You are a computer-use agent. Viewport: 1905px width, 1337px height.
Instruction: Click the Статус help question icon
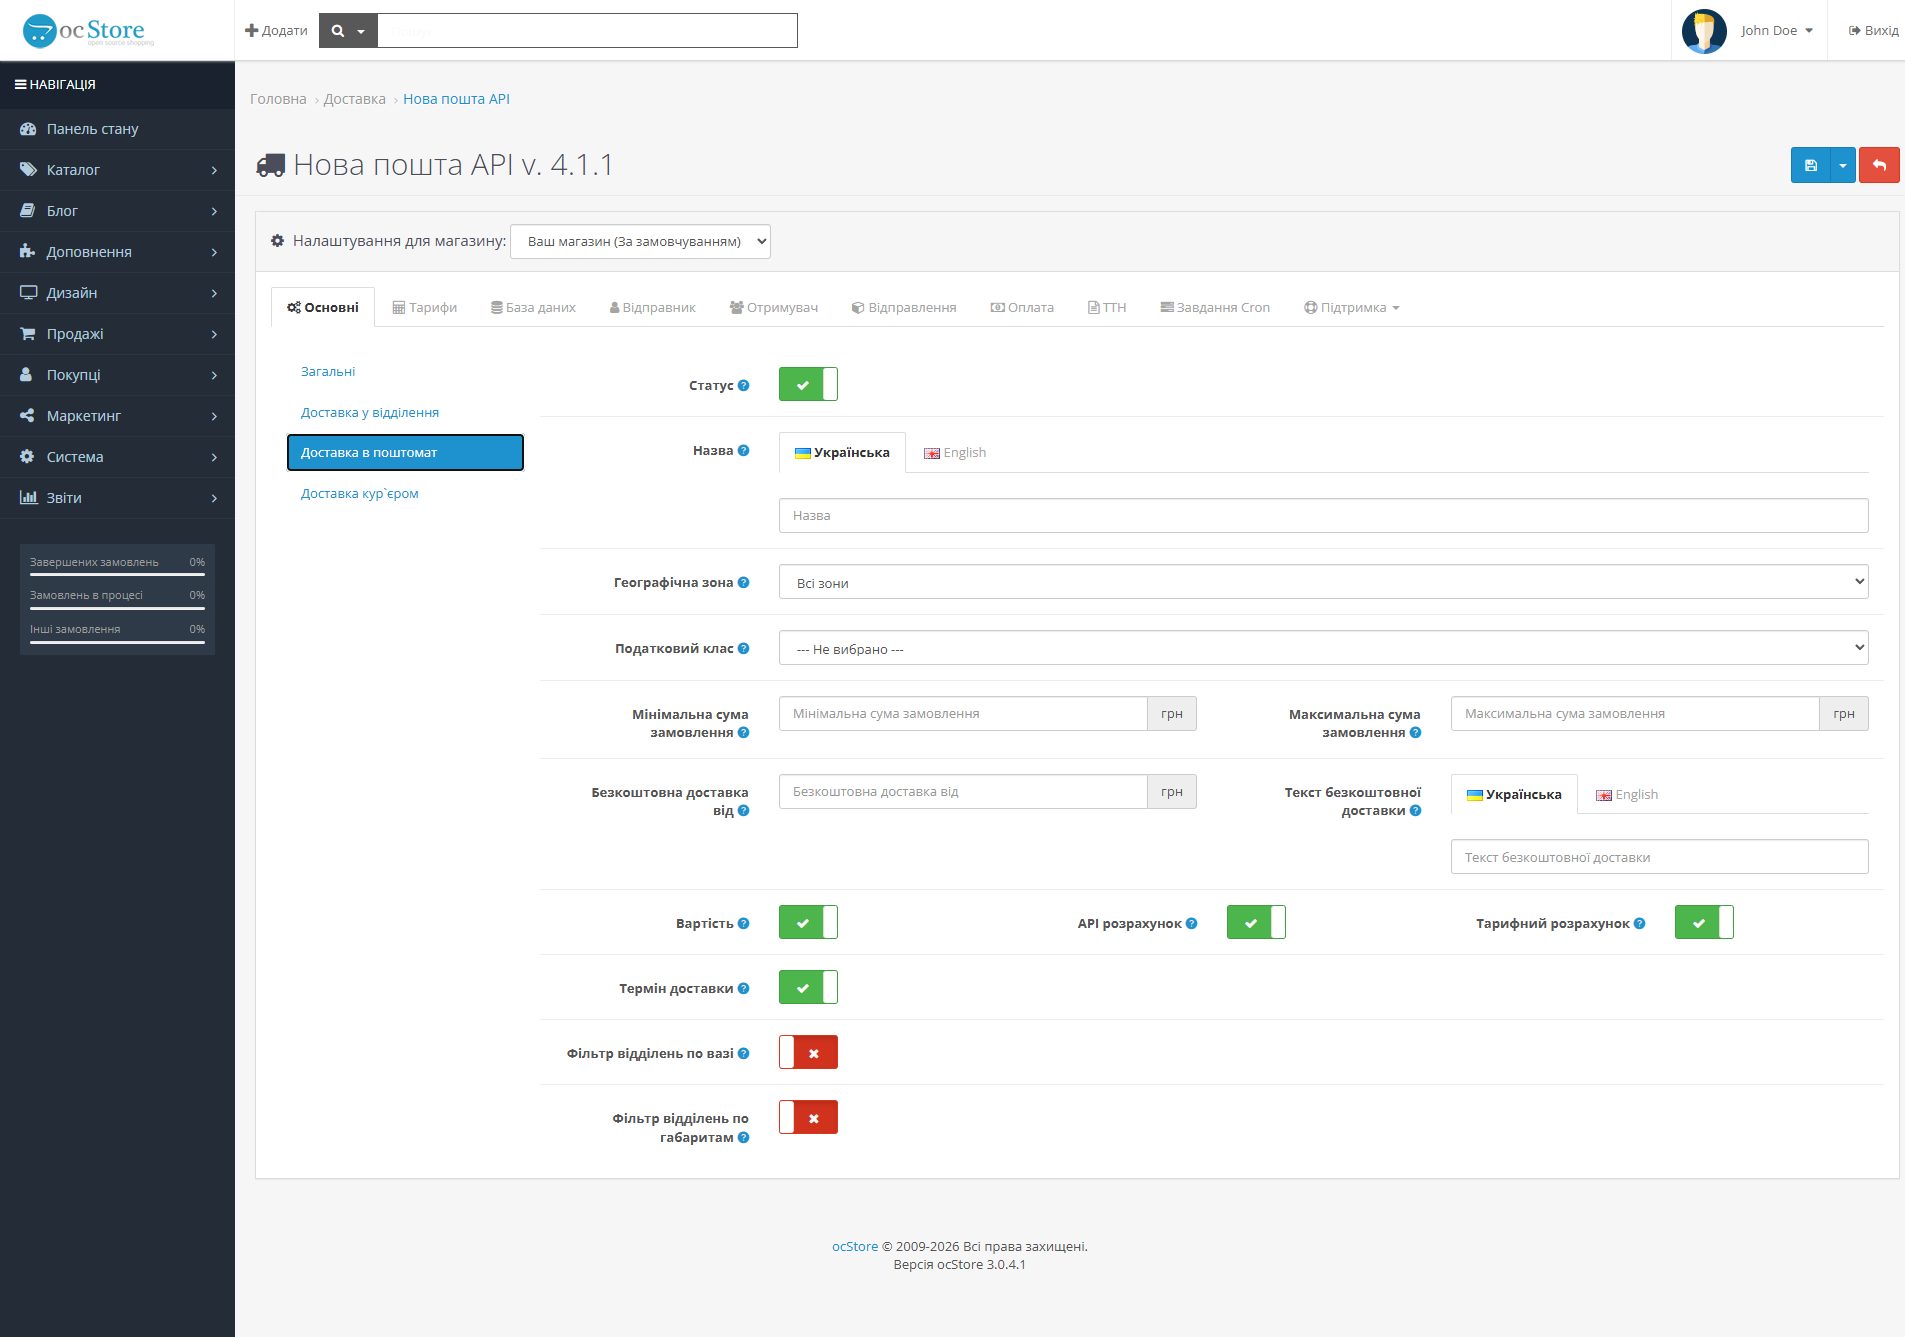click(x=743, y=385)
